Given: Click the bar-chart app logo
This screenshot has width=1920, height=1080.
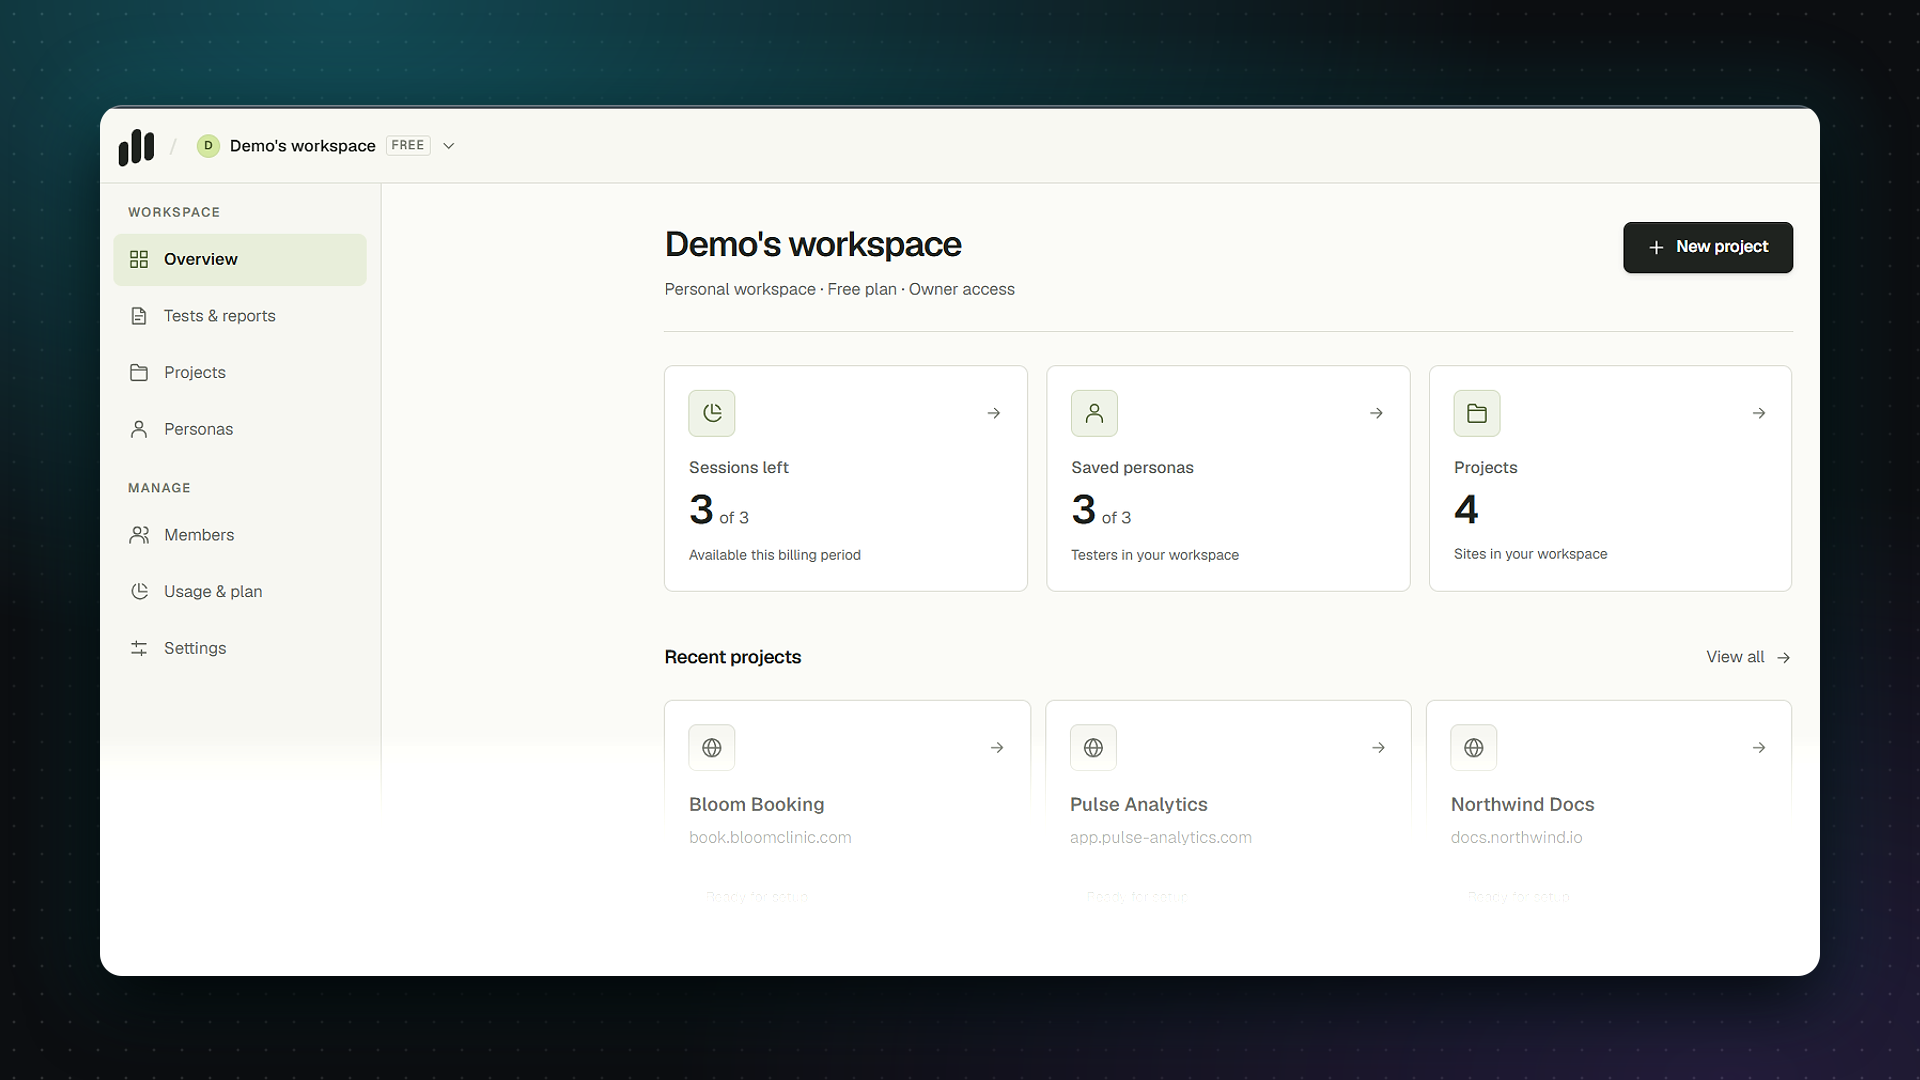Looking at the screenshot, I should pos(136,146).
